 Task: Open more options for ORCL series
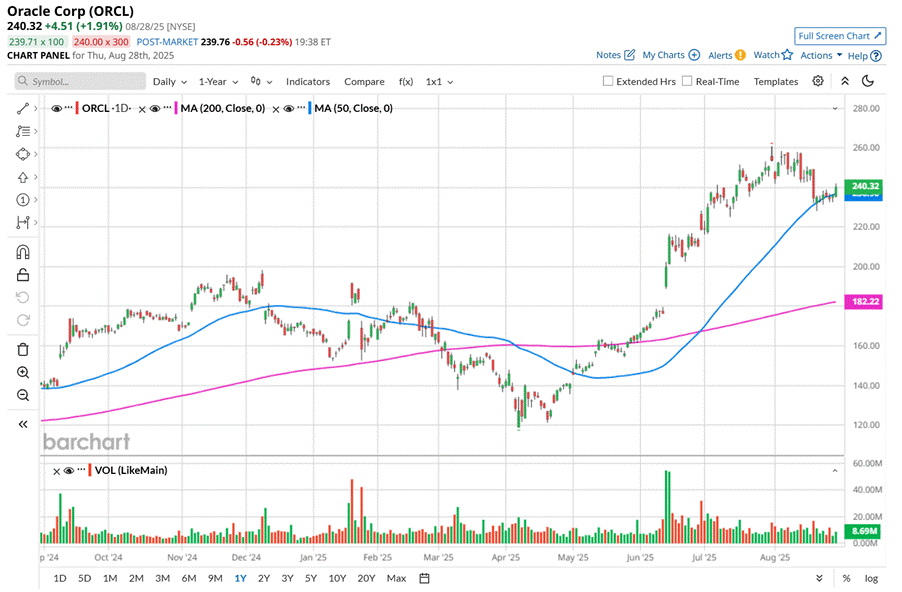click(x=69, y=108)
